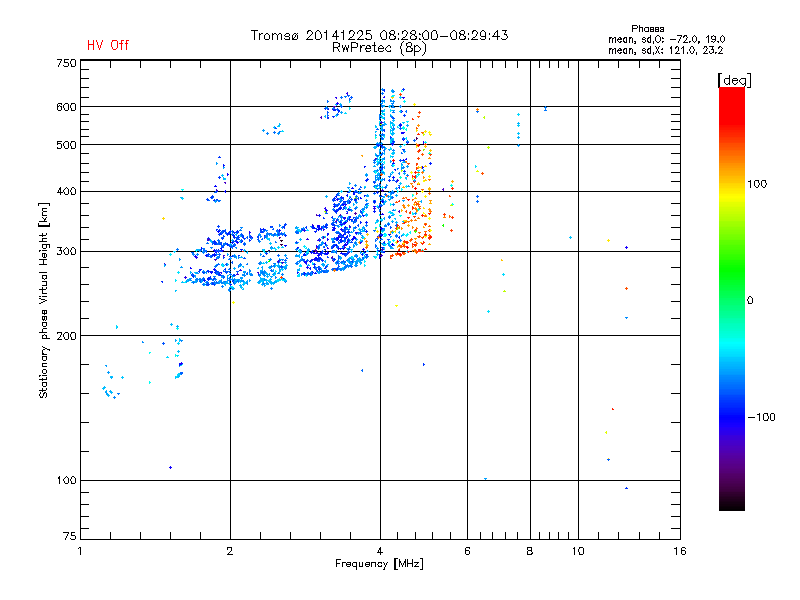800x600 pixels.
Task: Click x-axis tick label "8"
Action: [x=530, y=551]
